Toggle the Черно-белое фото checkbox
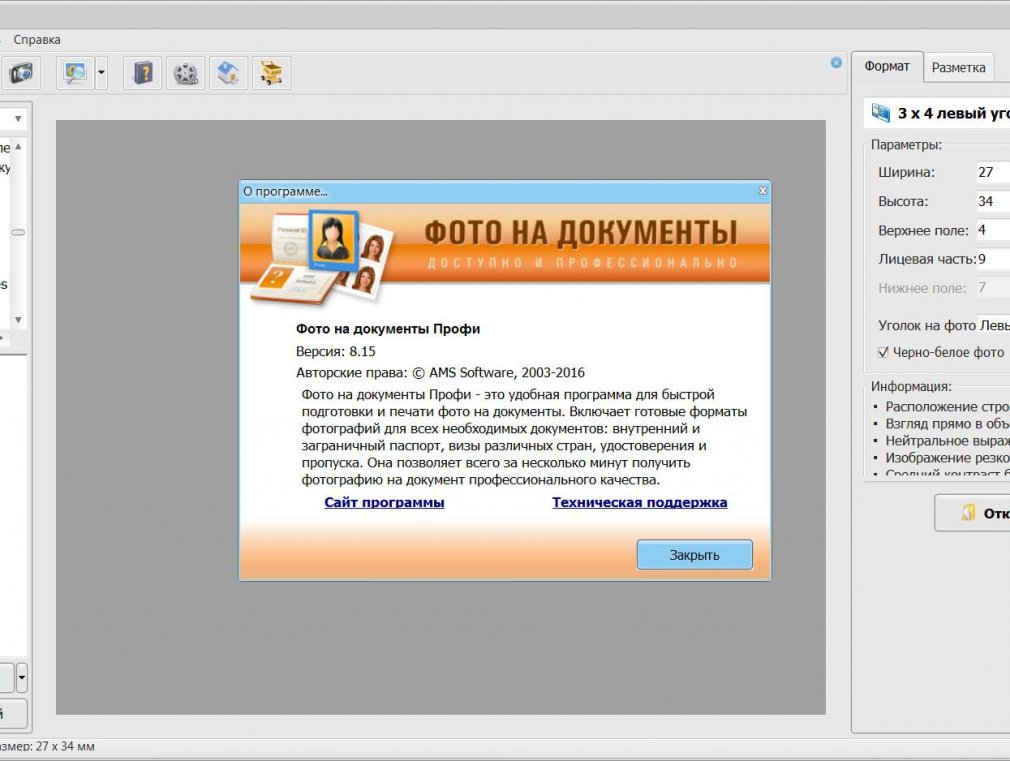Image resolution: width=1010 pixels, height=761 pixels. pos(883,352)
